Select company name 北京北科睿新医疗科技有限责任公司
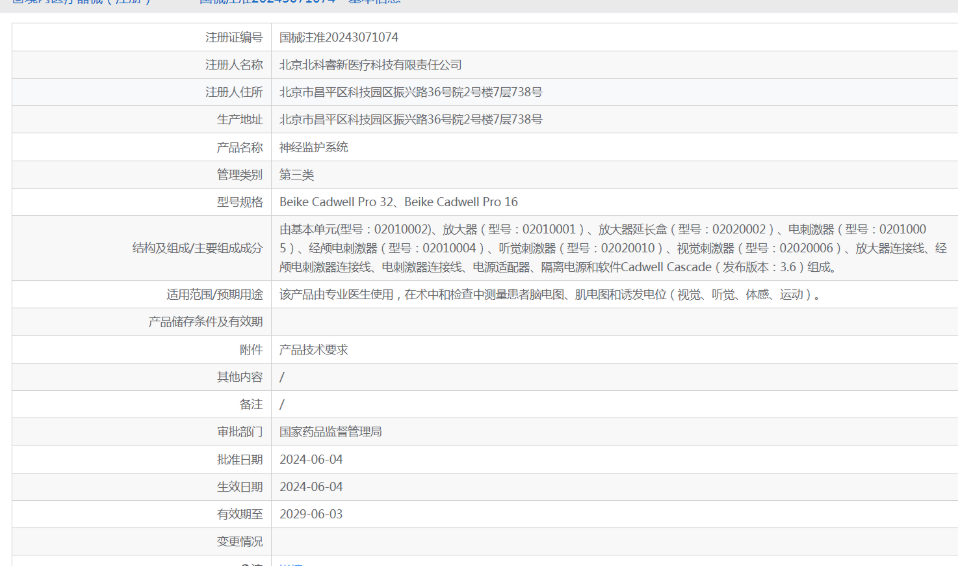958x566 pixels. 370,65
